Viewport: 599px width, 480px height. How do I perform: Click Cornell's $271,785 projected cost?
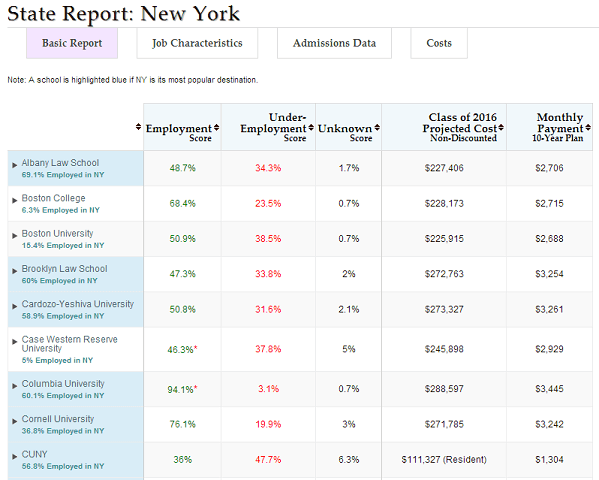pyautogui.click(x=444, y=424)
